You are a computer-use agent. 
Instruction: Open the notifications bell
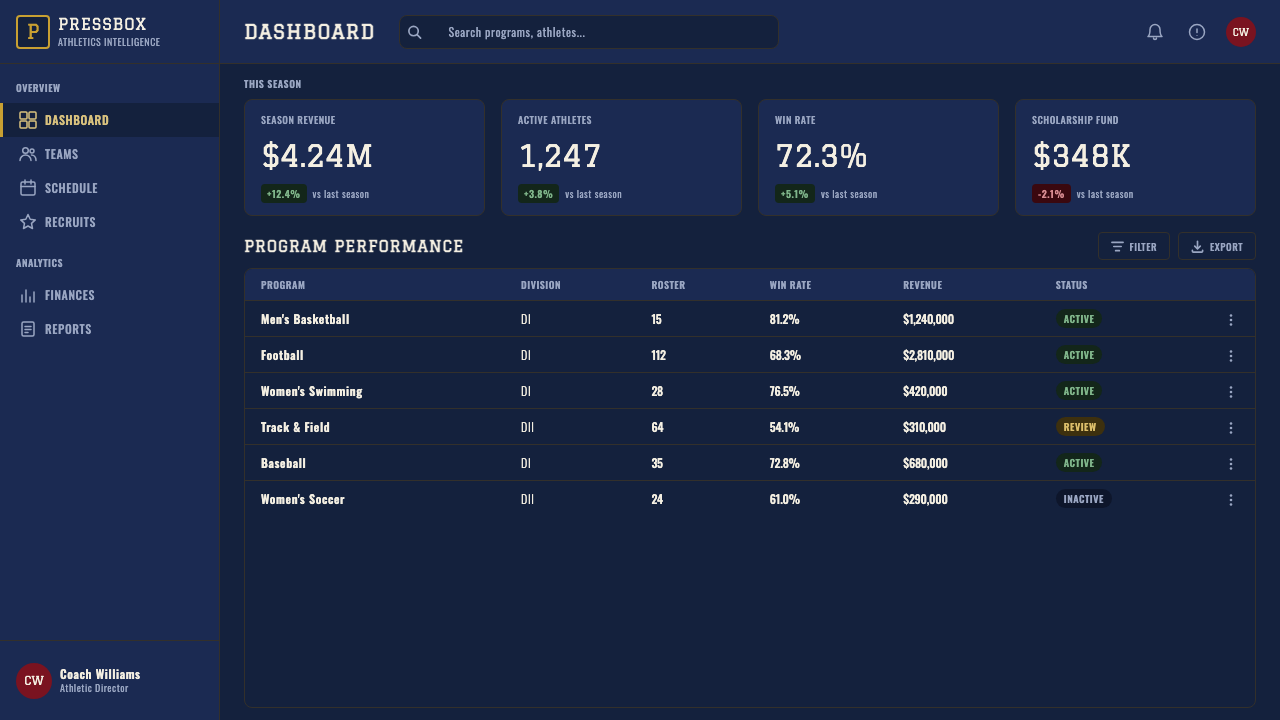[x=1155, y=32]
